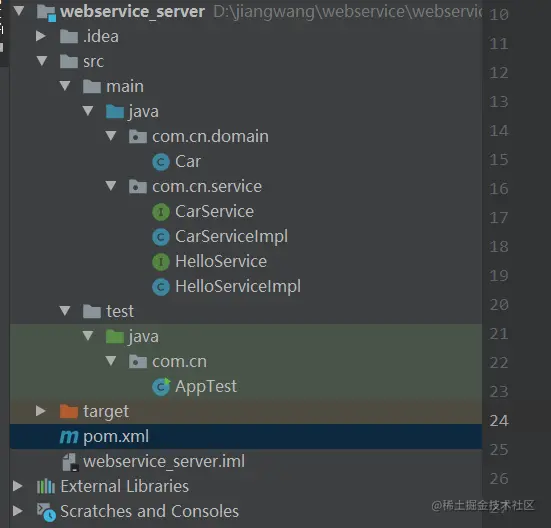This screenshot has height=528, width=551.
Task: Click the green java test root icon
Action: click(x=115, y=337)
